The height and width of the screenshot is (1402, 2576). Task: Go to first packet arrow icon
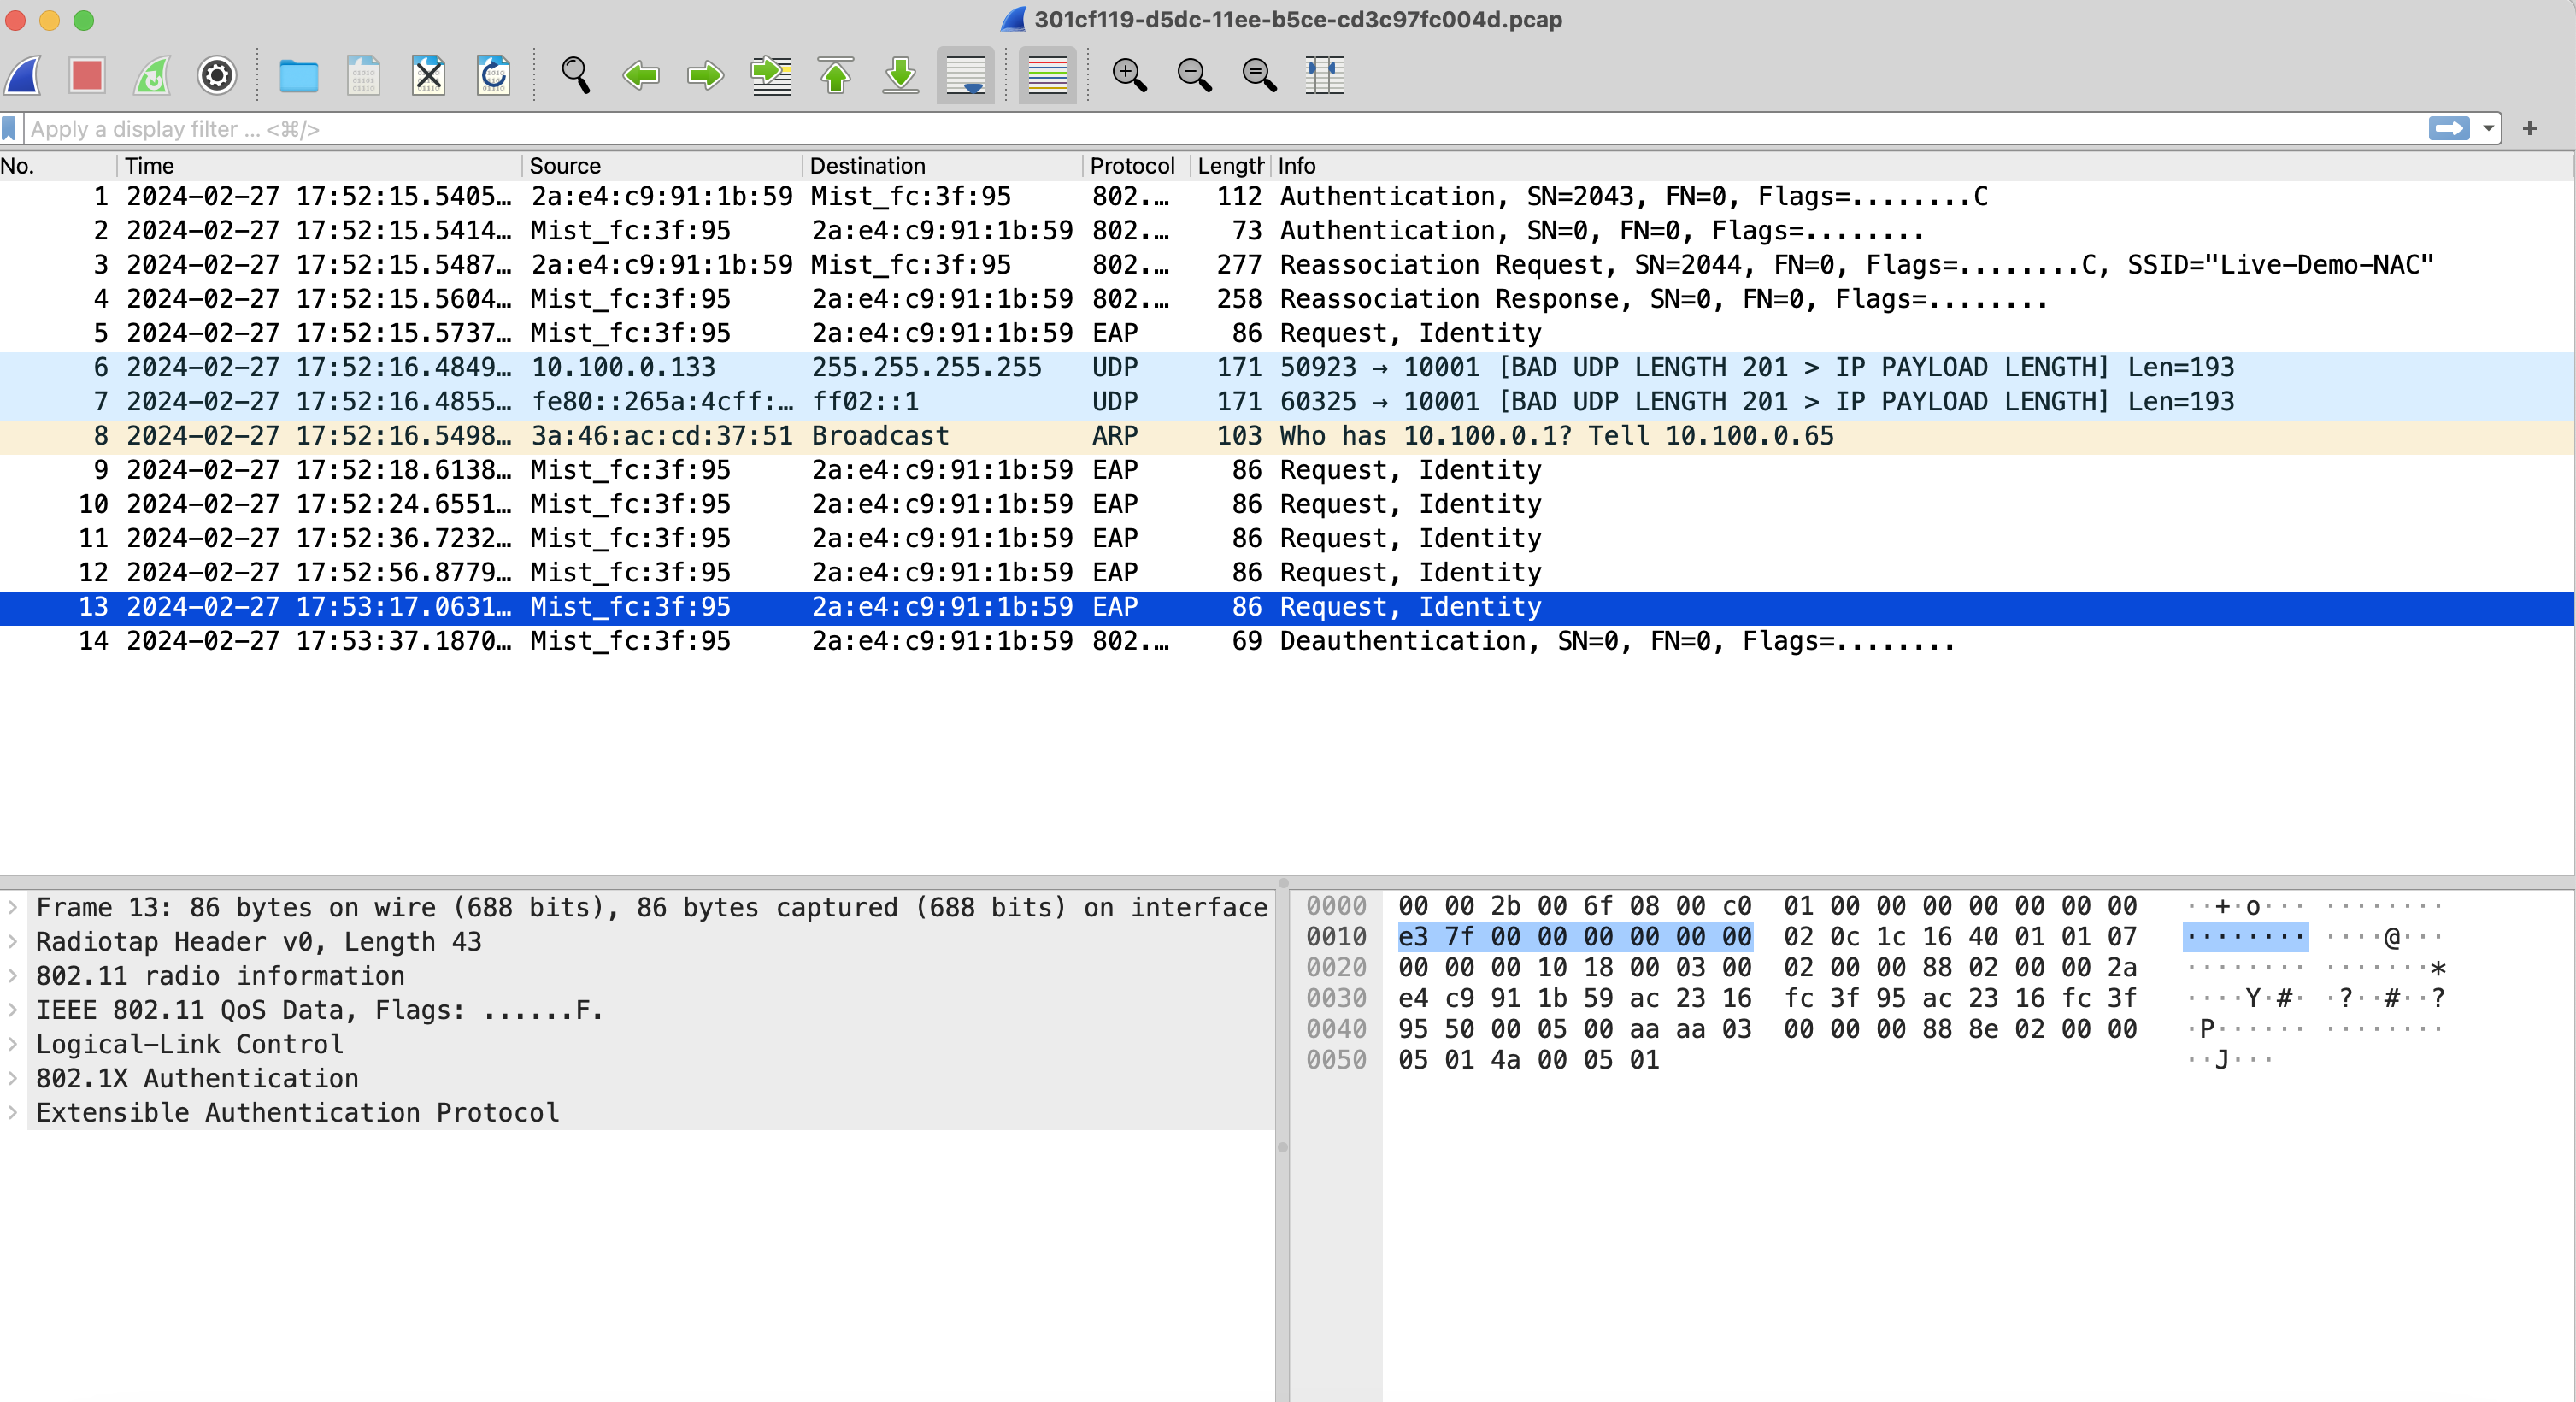pyautogui.click(x=836, y=75)
